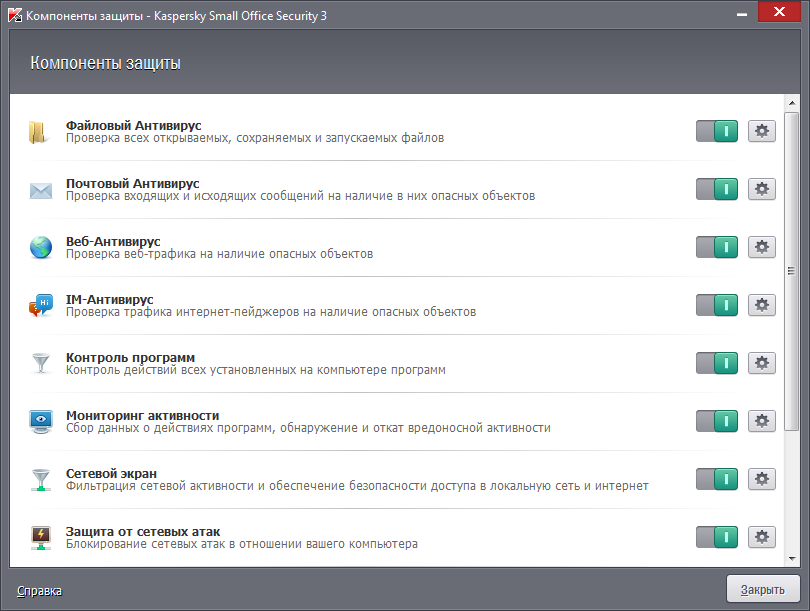Open settings gear for Файловый Антивирус

[761, 131]
